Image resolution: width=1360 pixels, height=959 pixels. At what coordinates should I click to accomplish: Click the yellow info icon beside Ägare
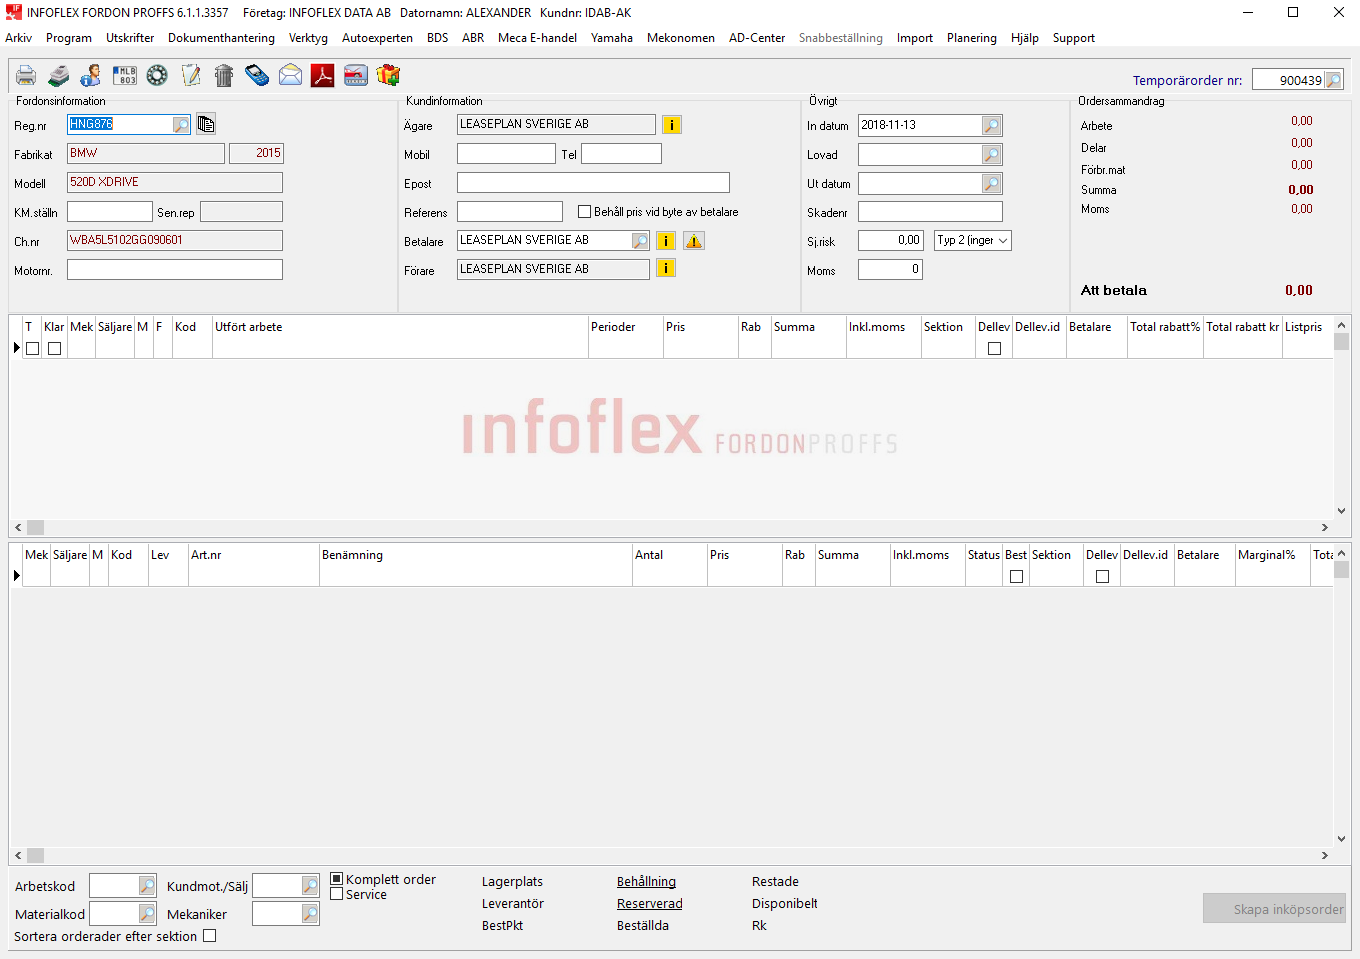click(x=672, y=125)
